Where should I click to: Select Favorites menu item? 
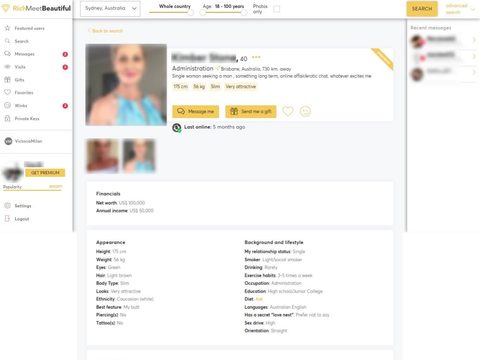(x=24, y=93)
